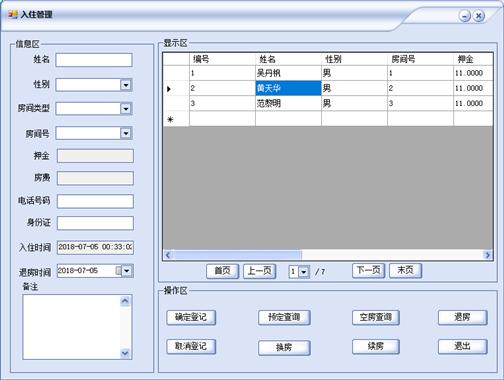Click the 空房查询 button
Viewport: 504px width, 380px height.
pos(376,317)
